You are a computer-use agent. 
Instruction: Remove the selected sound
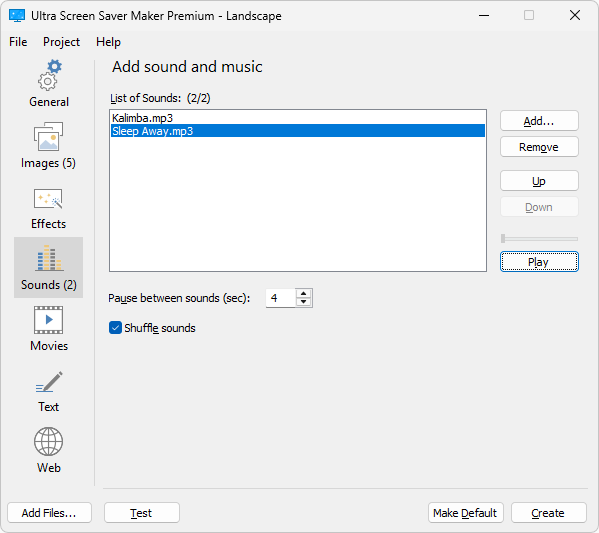point(539,147)
